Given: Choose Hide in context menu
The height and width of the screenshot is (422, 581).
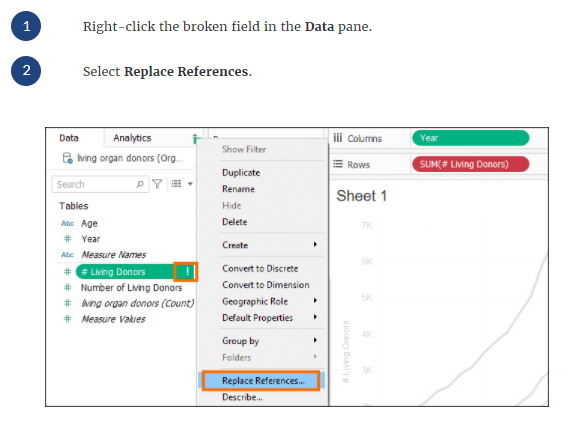Looking at the screenshot, I should click(232, 205).
